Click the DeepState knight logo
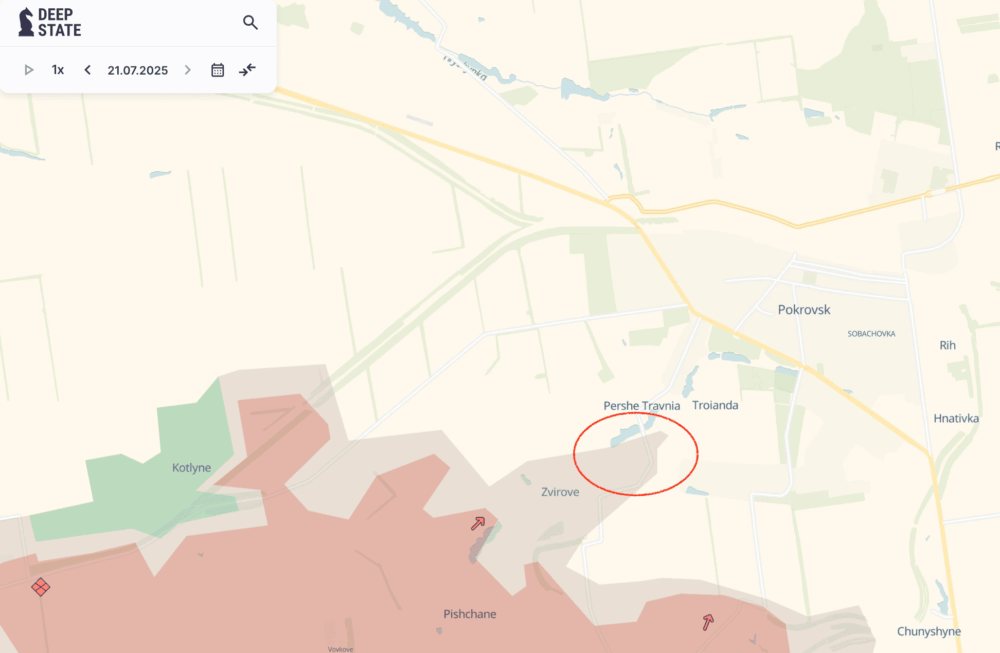1000x653 pixels. coord(26,22)
